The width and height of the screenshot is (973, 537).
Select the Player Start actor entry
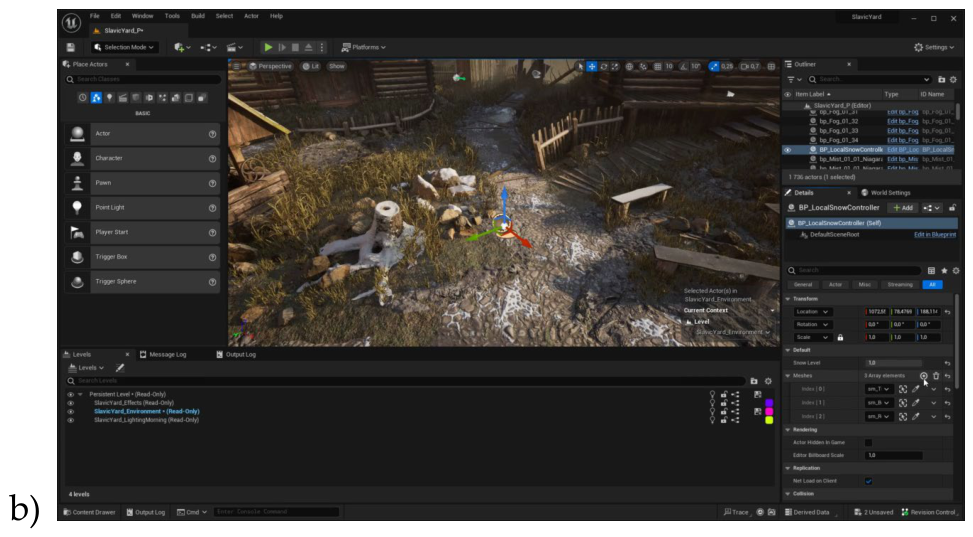[x=143, y=232]
